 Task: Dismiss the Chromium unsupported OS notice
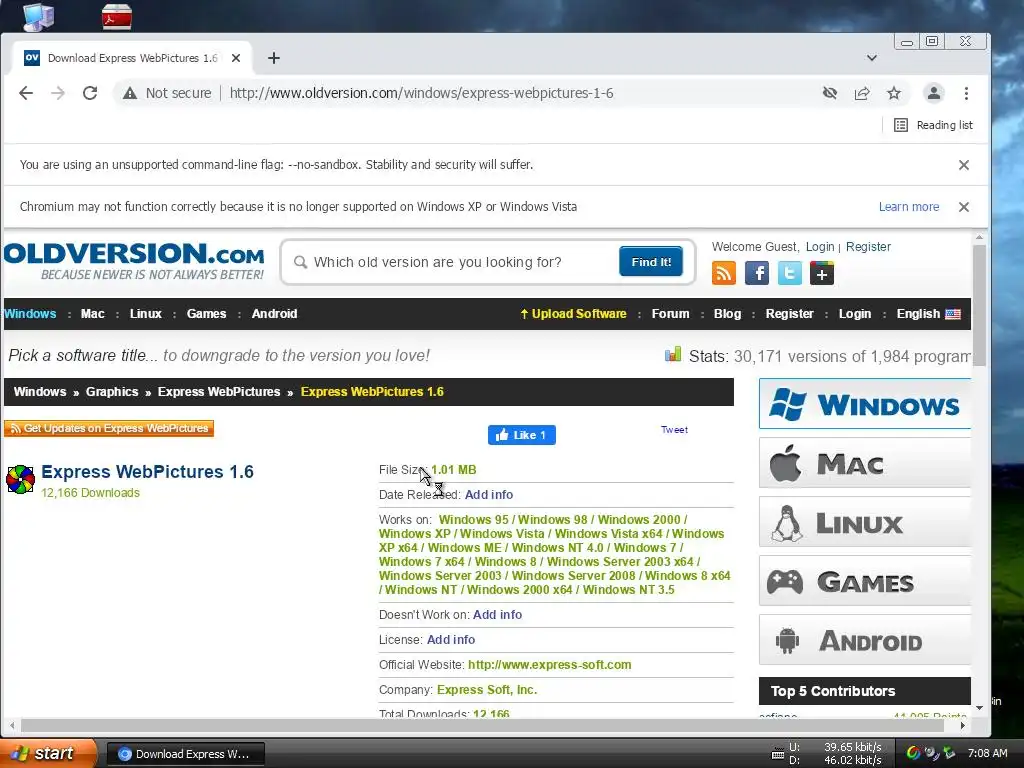click(963, 207)
